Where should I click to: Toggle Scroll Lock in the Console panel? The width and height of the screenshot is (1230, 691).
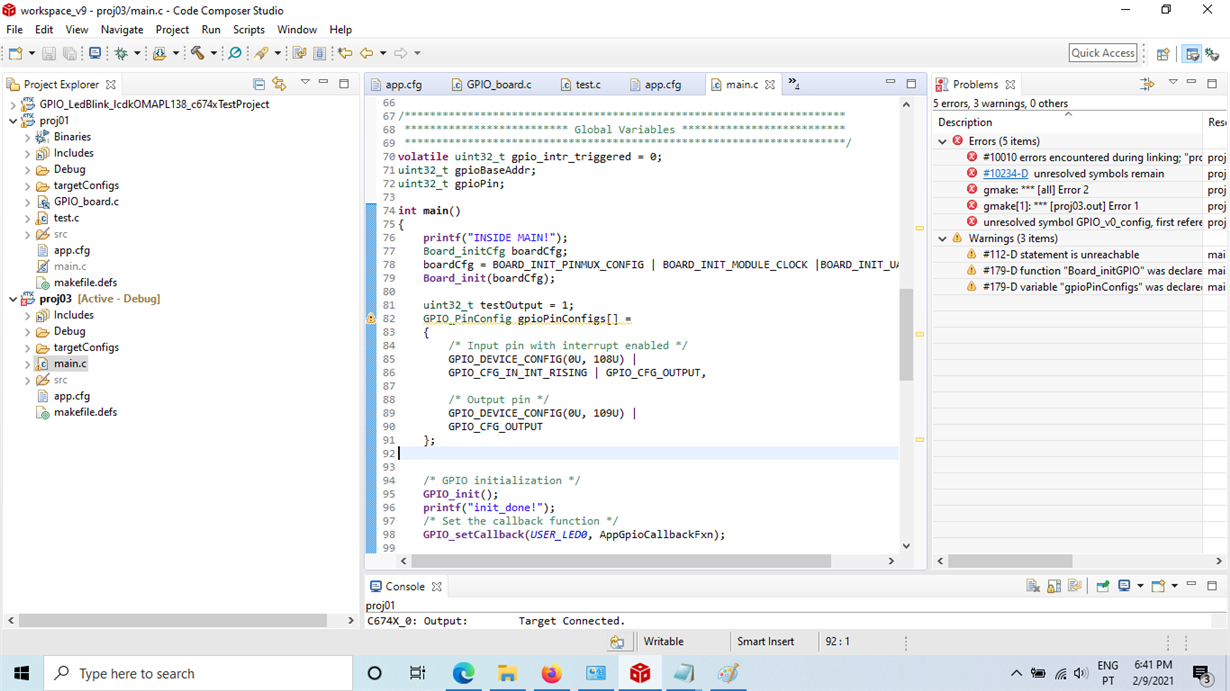(x=1054, y=586)
